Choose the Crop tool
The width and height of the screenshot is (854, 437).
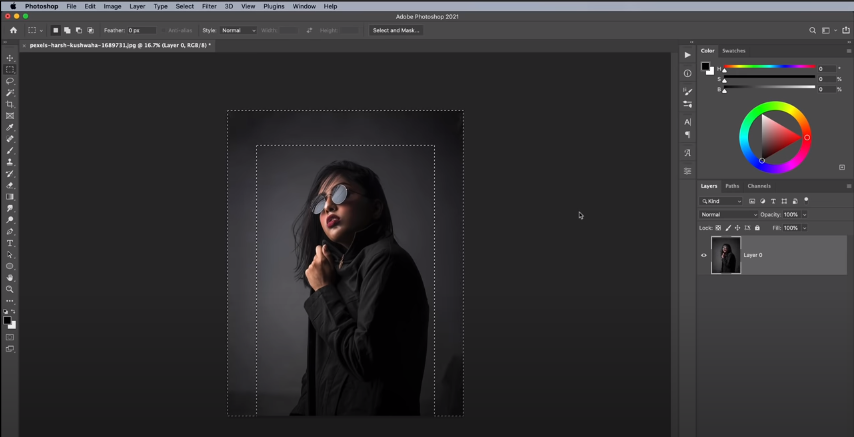10,104
